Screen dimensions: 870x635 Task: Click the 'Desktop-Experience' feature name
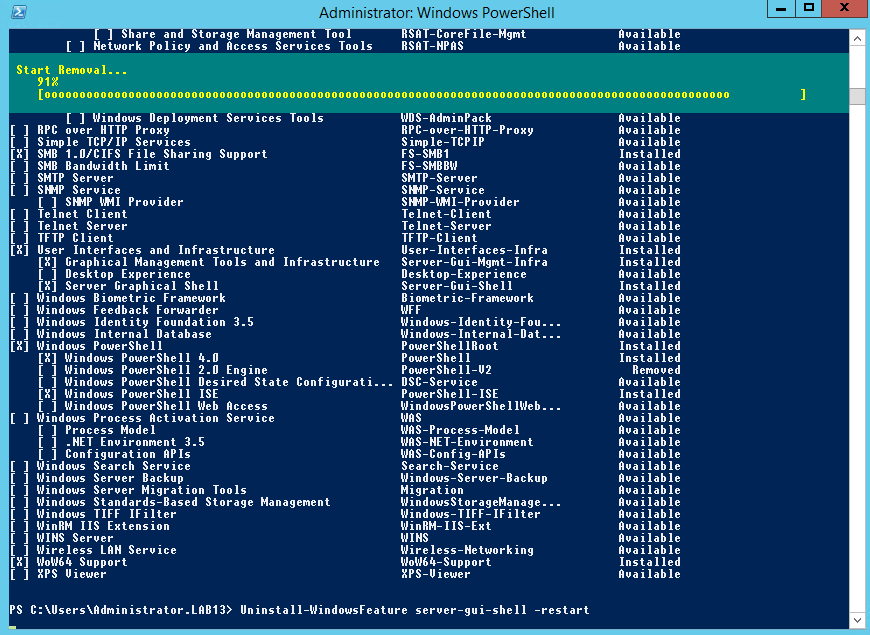[x=463, y=274]
